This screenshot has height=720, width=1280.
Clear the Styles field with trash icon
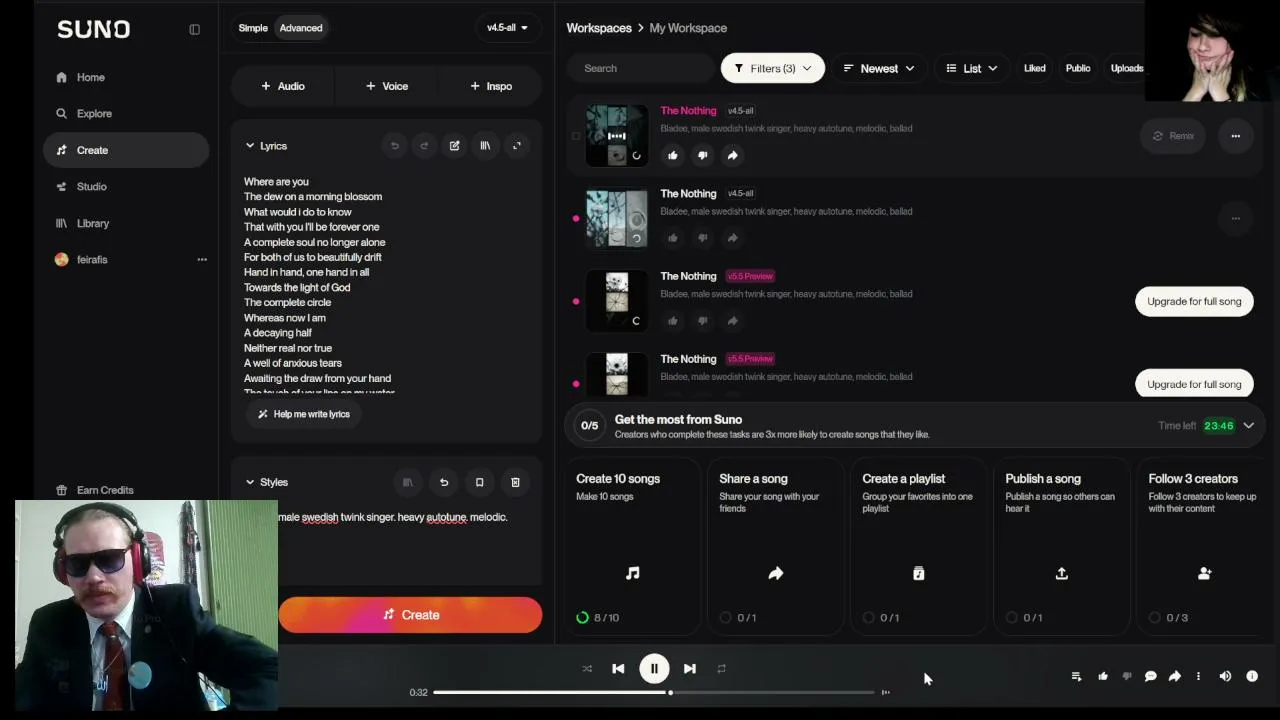515,482
